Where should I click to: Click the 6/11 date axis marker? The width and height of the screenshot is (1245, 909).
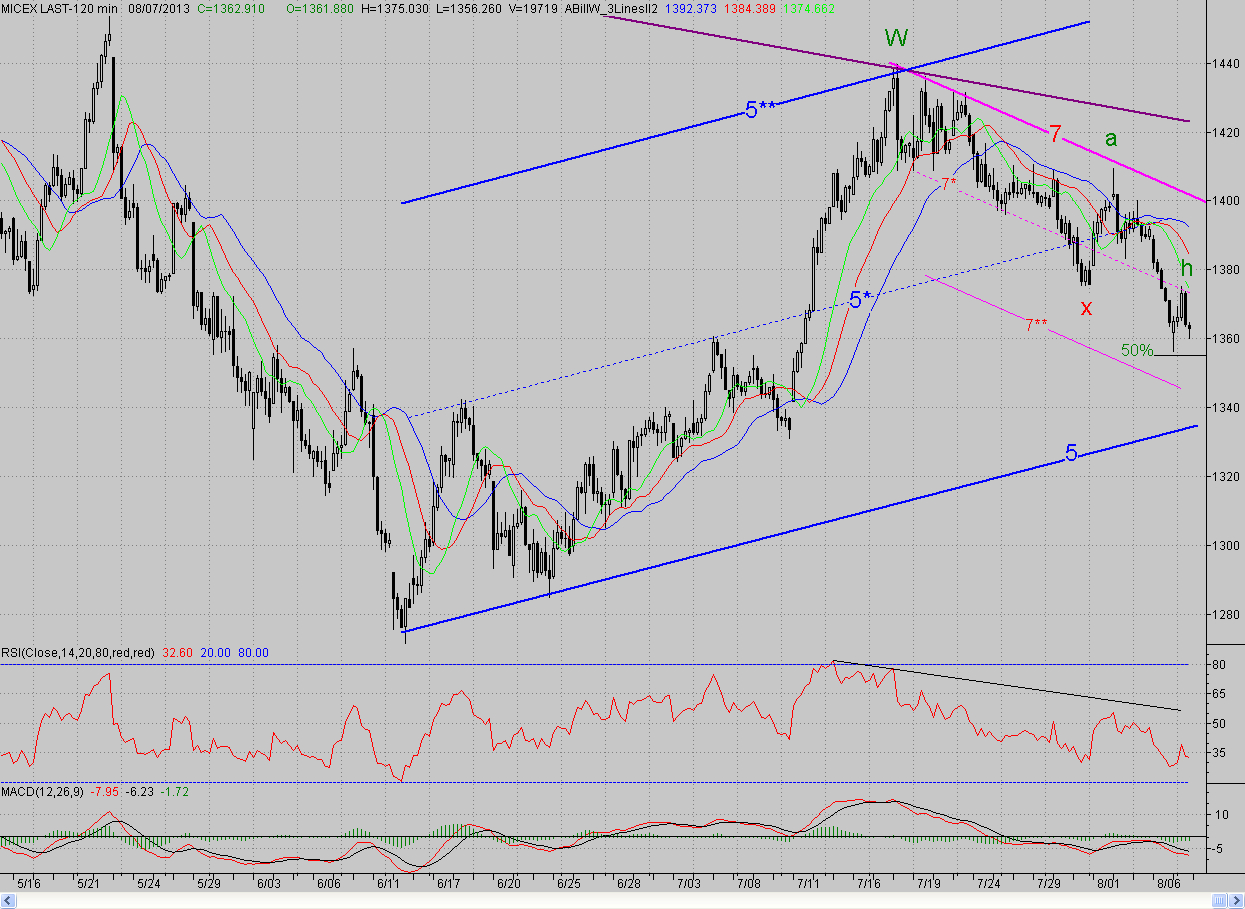point(390,884)
